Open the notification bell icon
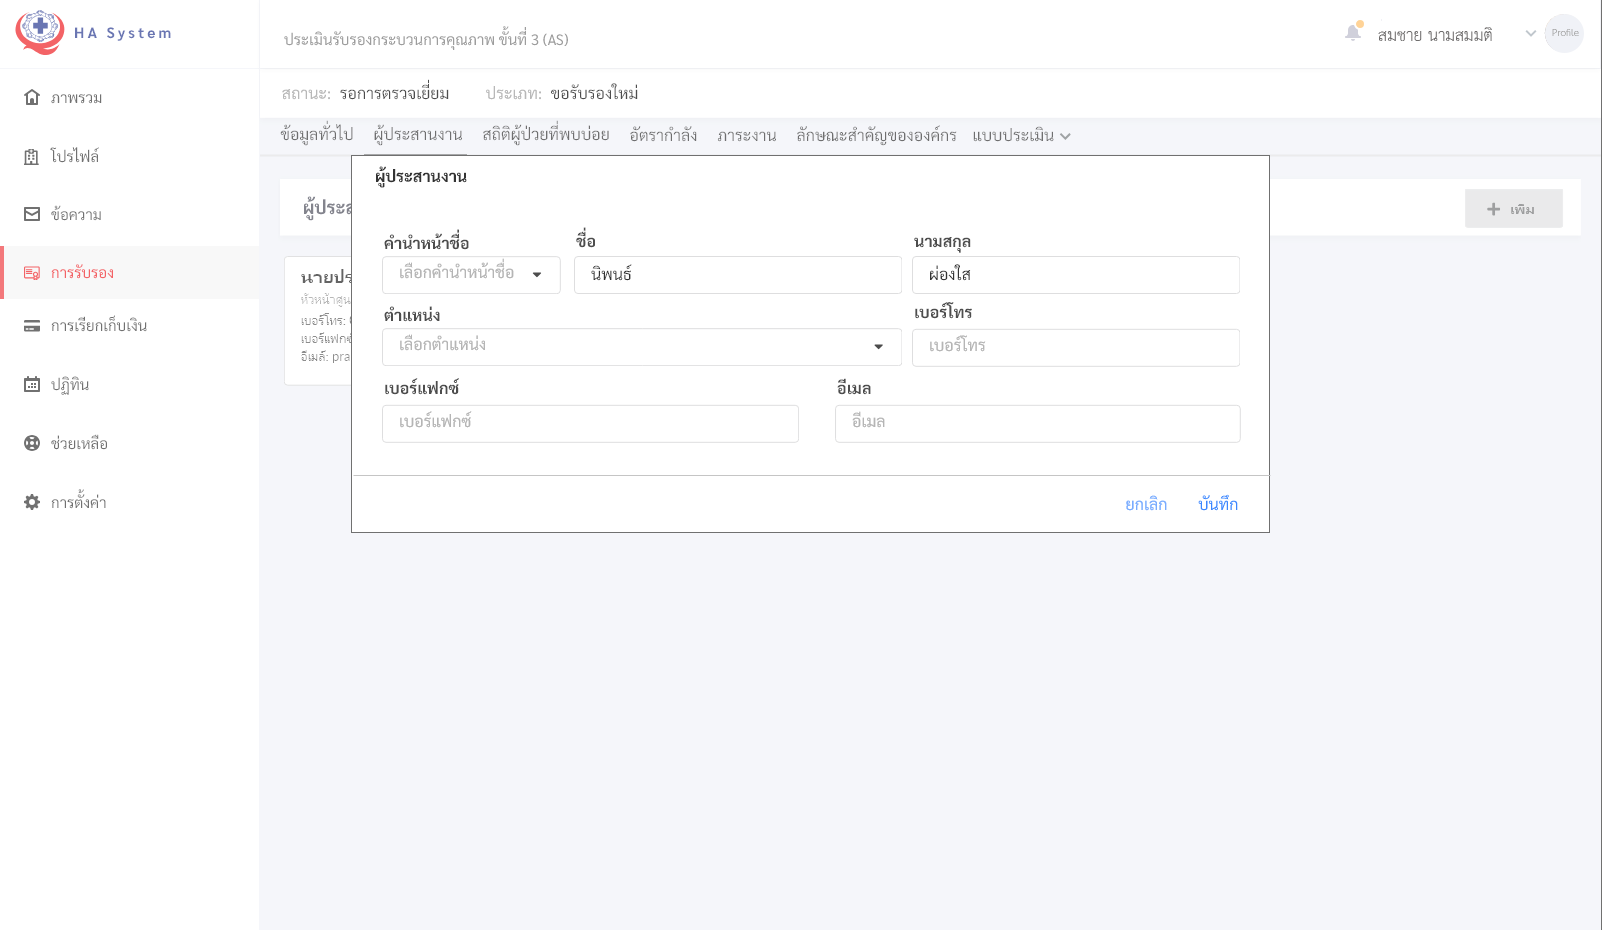Screen dimensions: 1602x930 point(1352,33)
